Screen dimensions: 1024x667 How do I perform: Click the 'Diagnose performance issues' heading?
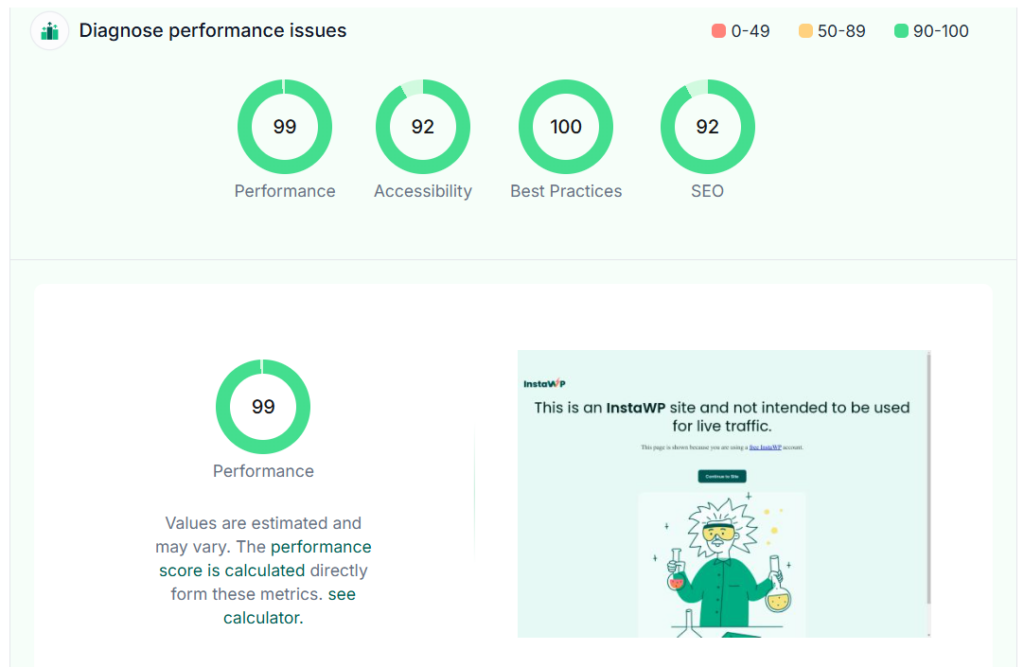pyautogui.click(x=213, y=31)
